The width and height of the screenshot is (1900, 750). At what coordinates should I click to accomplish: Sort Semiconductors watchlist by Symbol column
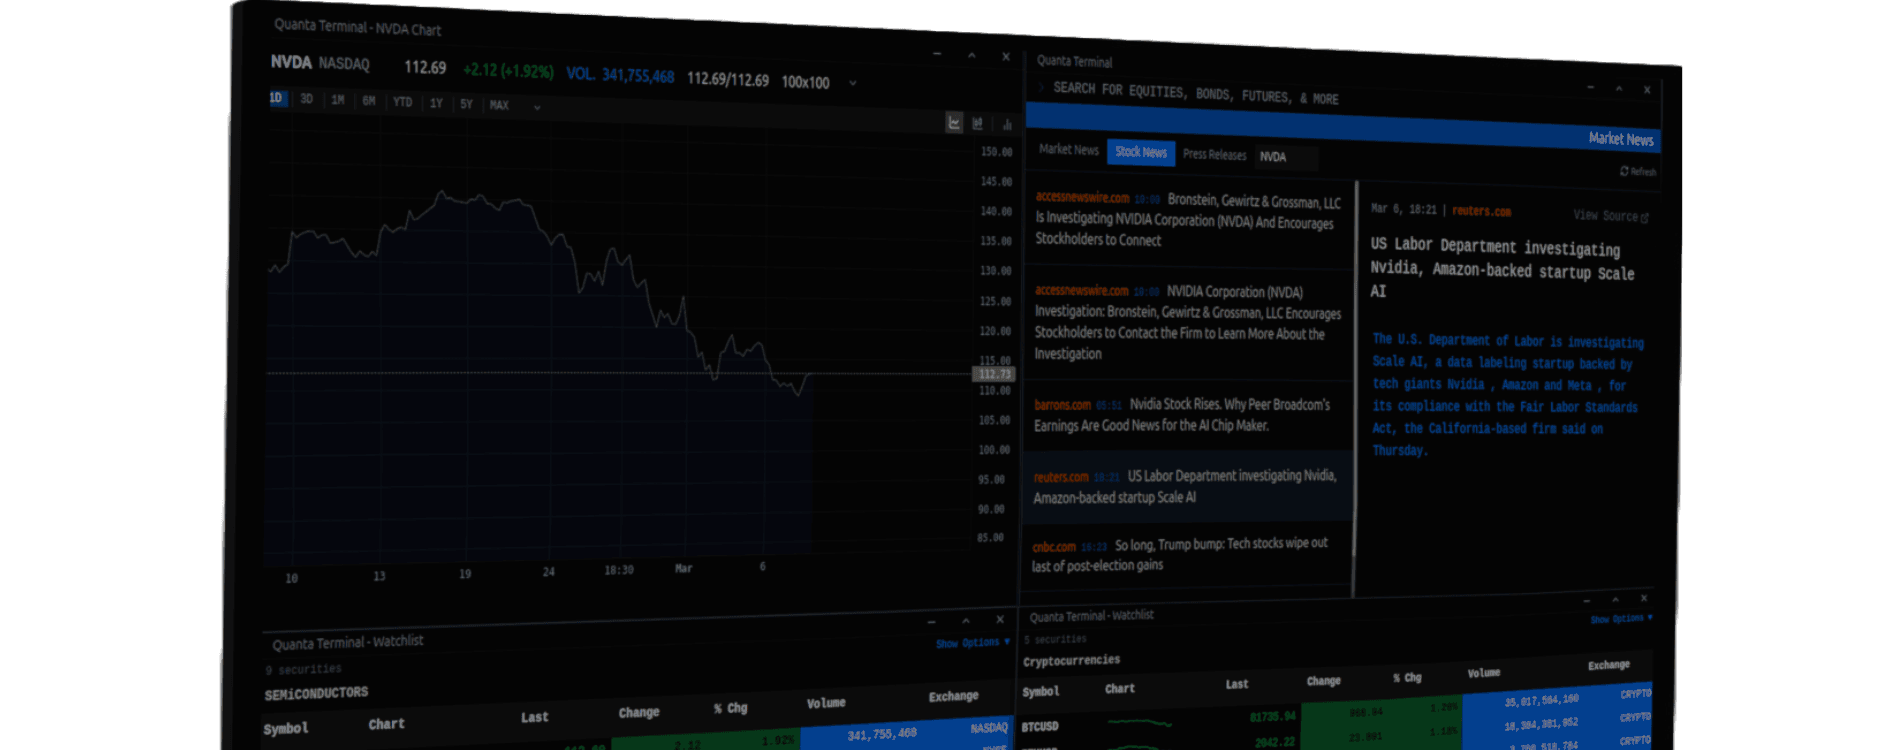286,729
